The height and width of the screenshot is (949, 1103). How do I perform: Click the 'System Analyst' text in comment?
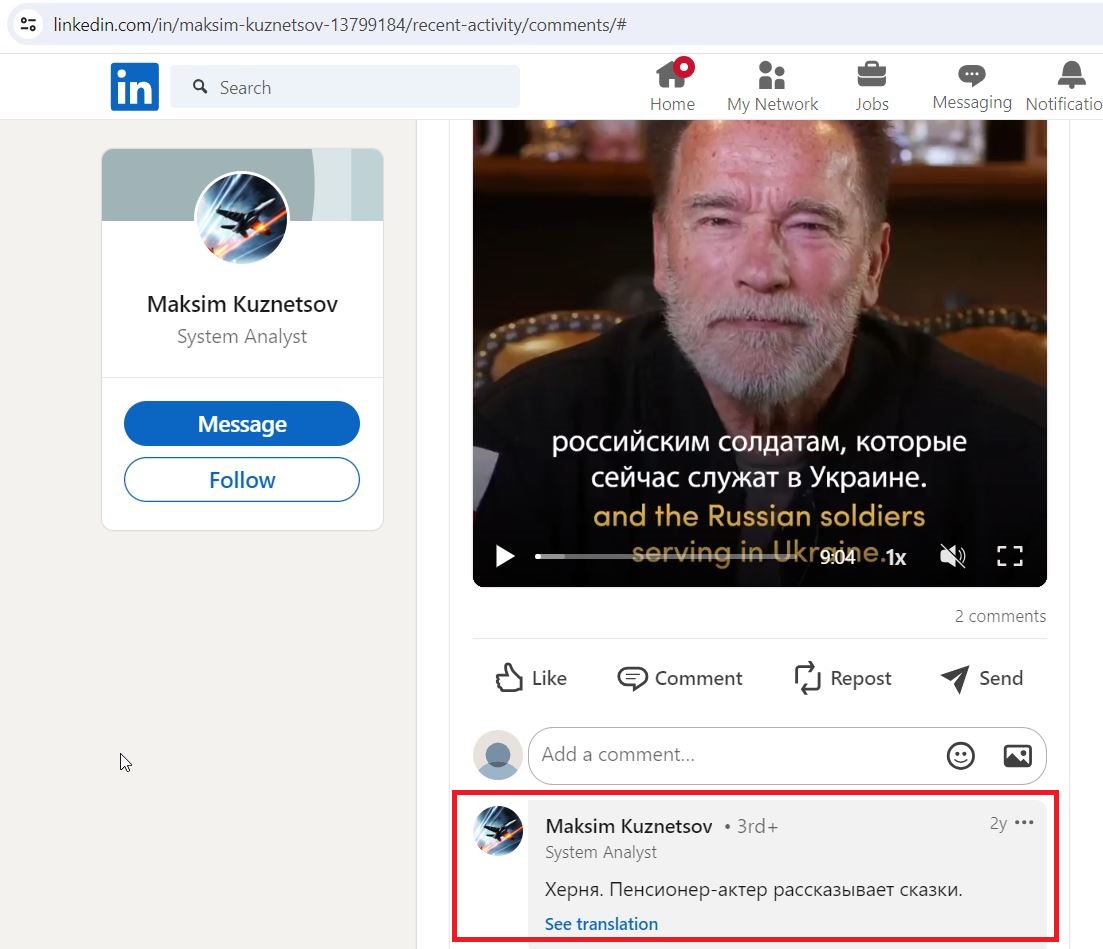[601, 853]
